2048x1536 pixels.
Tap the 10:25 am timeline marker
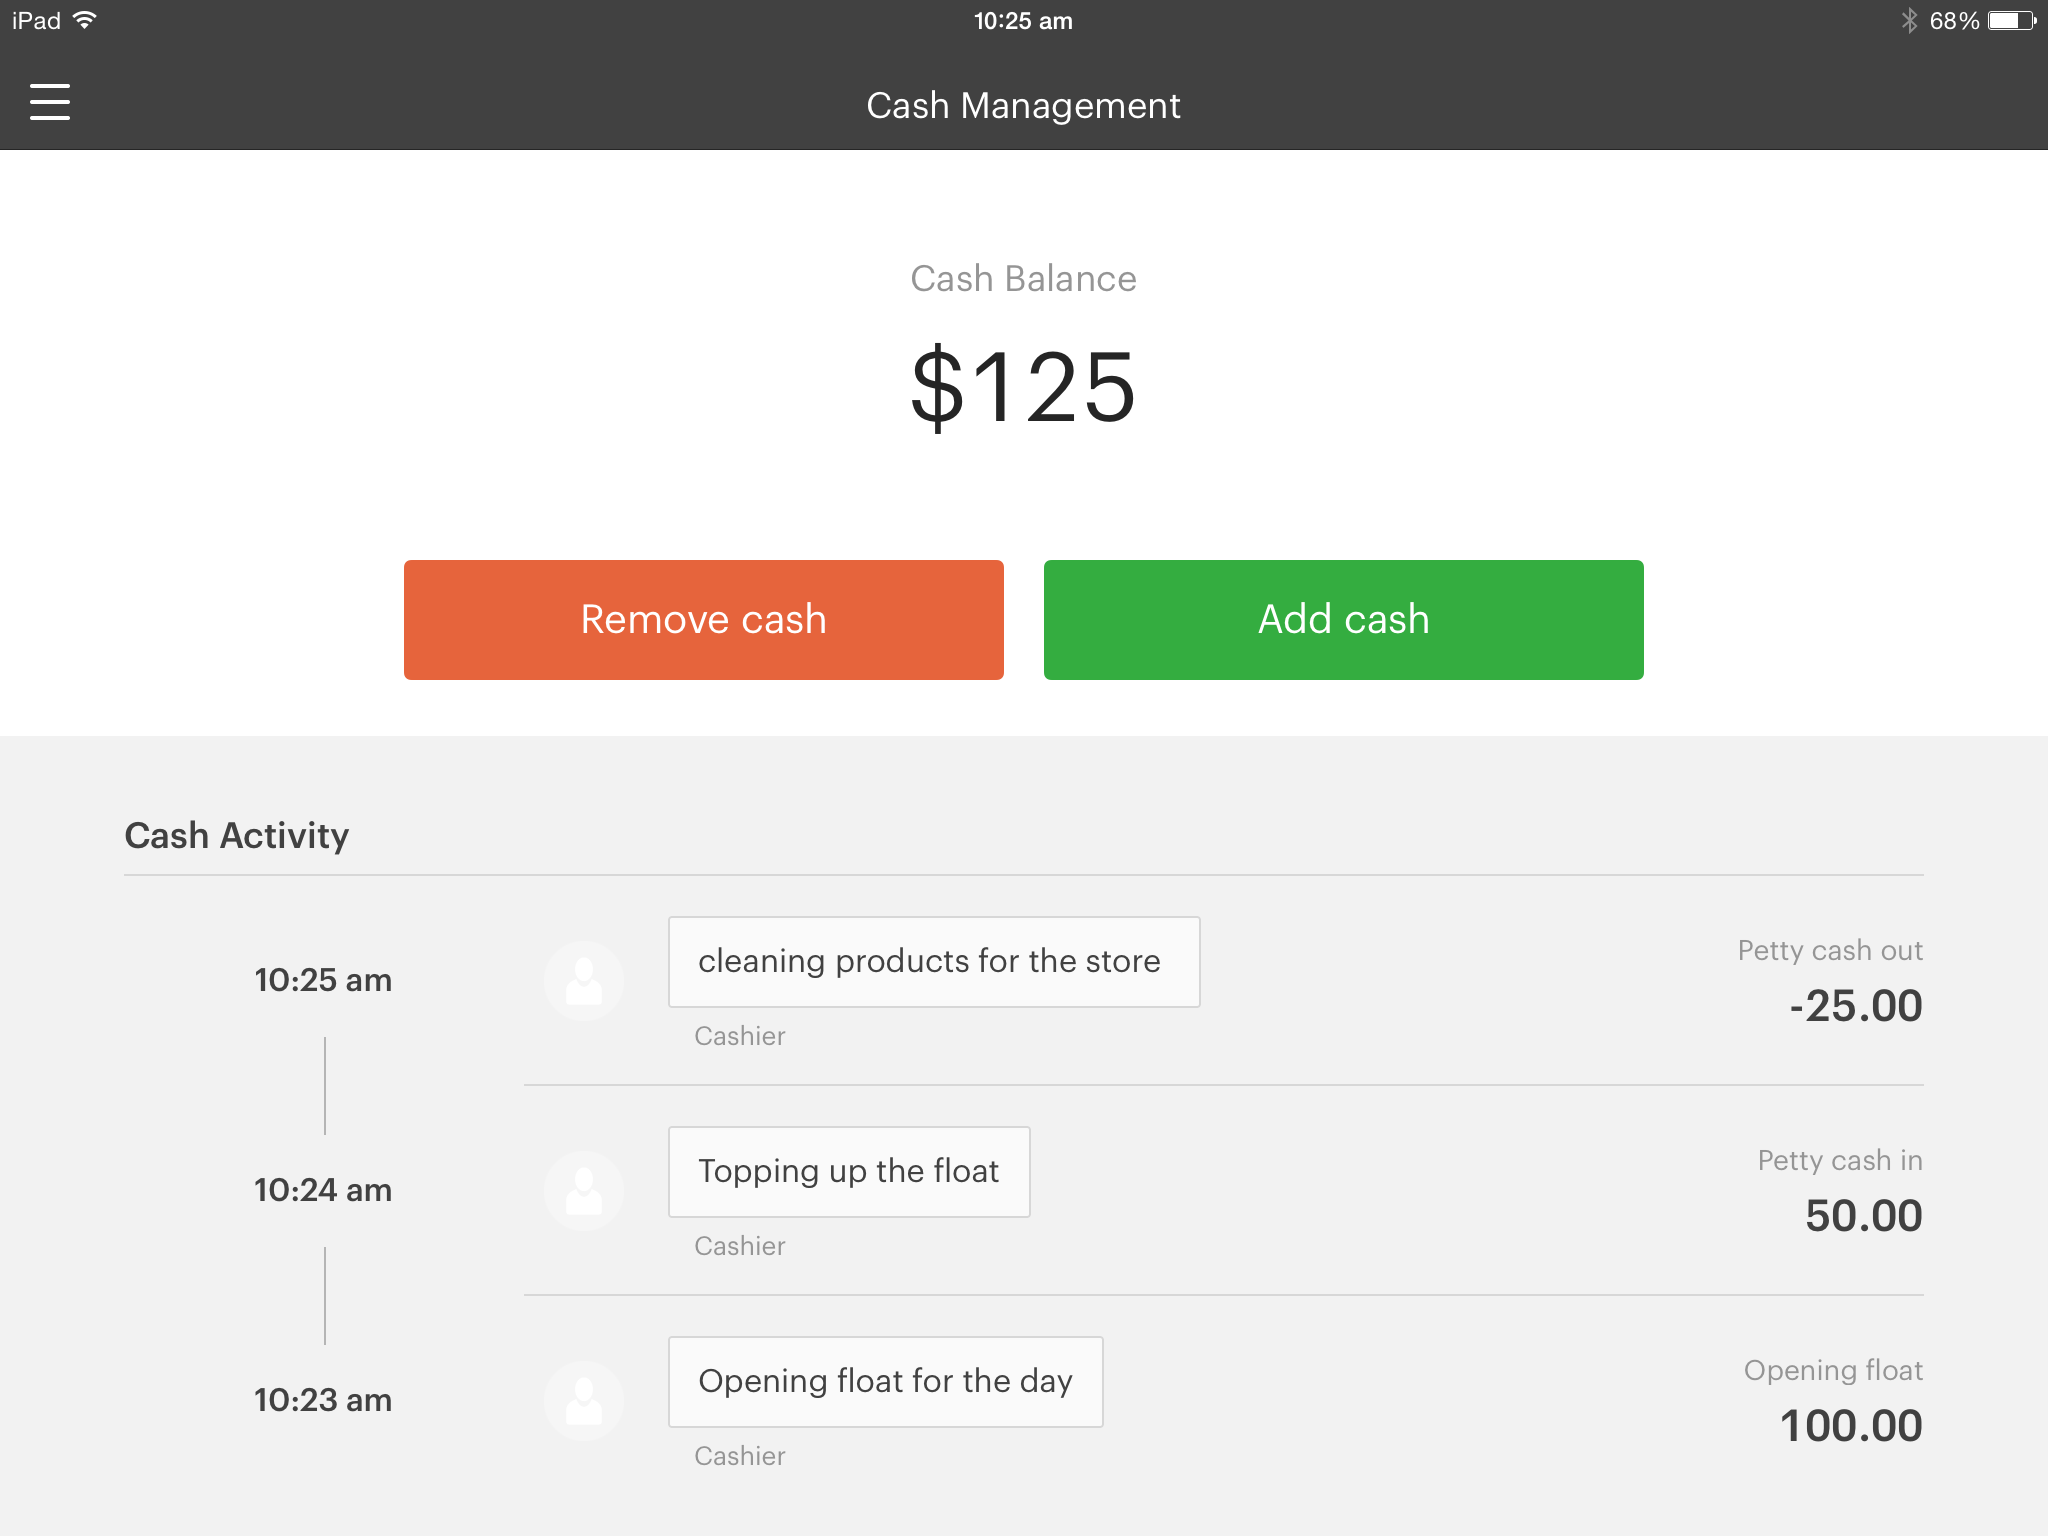point(323,980)
